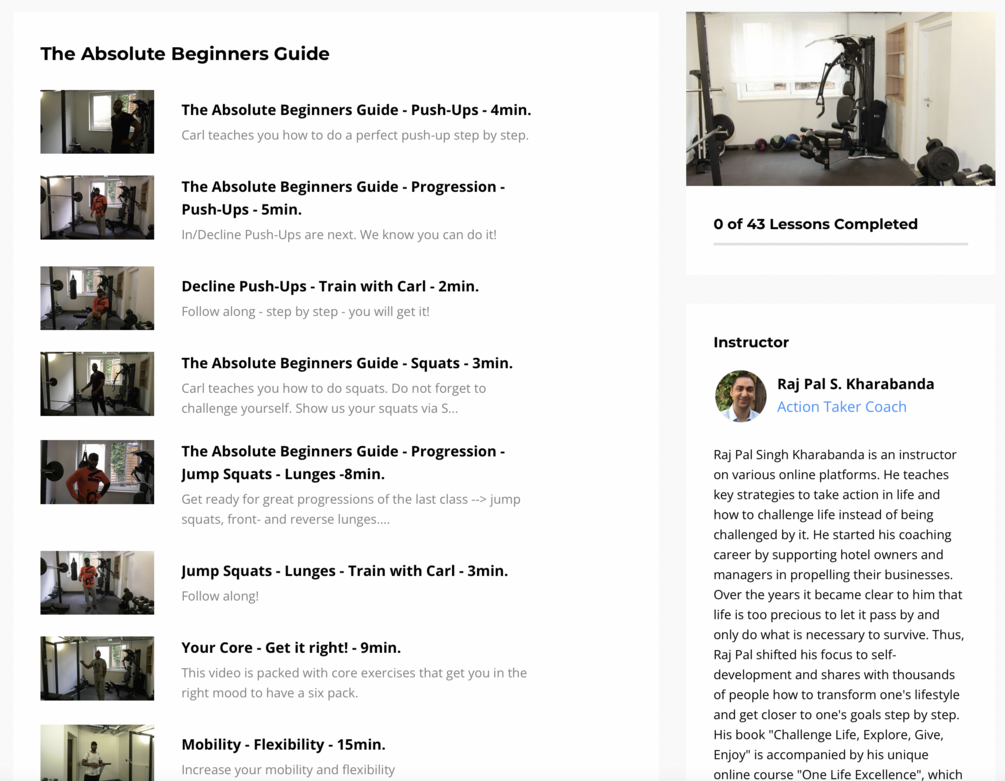Click 'This video is packed with core exercises' text
Image resolution: width=1005 pixels, height=781 pixels.
354,682
